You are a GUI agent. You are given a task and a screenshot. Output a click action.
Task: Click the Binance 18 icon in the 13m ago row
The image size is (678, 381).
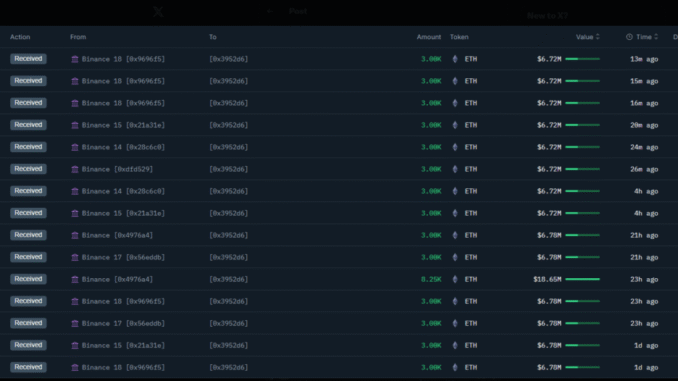75,59
